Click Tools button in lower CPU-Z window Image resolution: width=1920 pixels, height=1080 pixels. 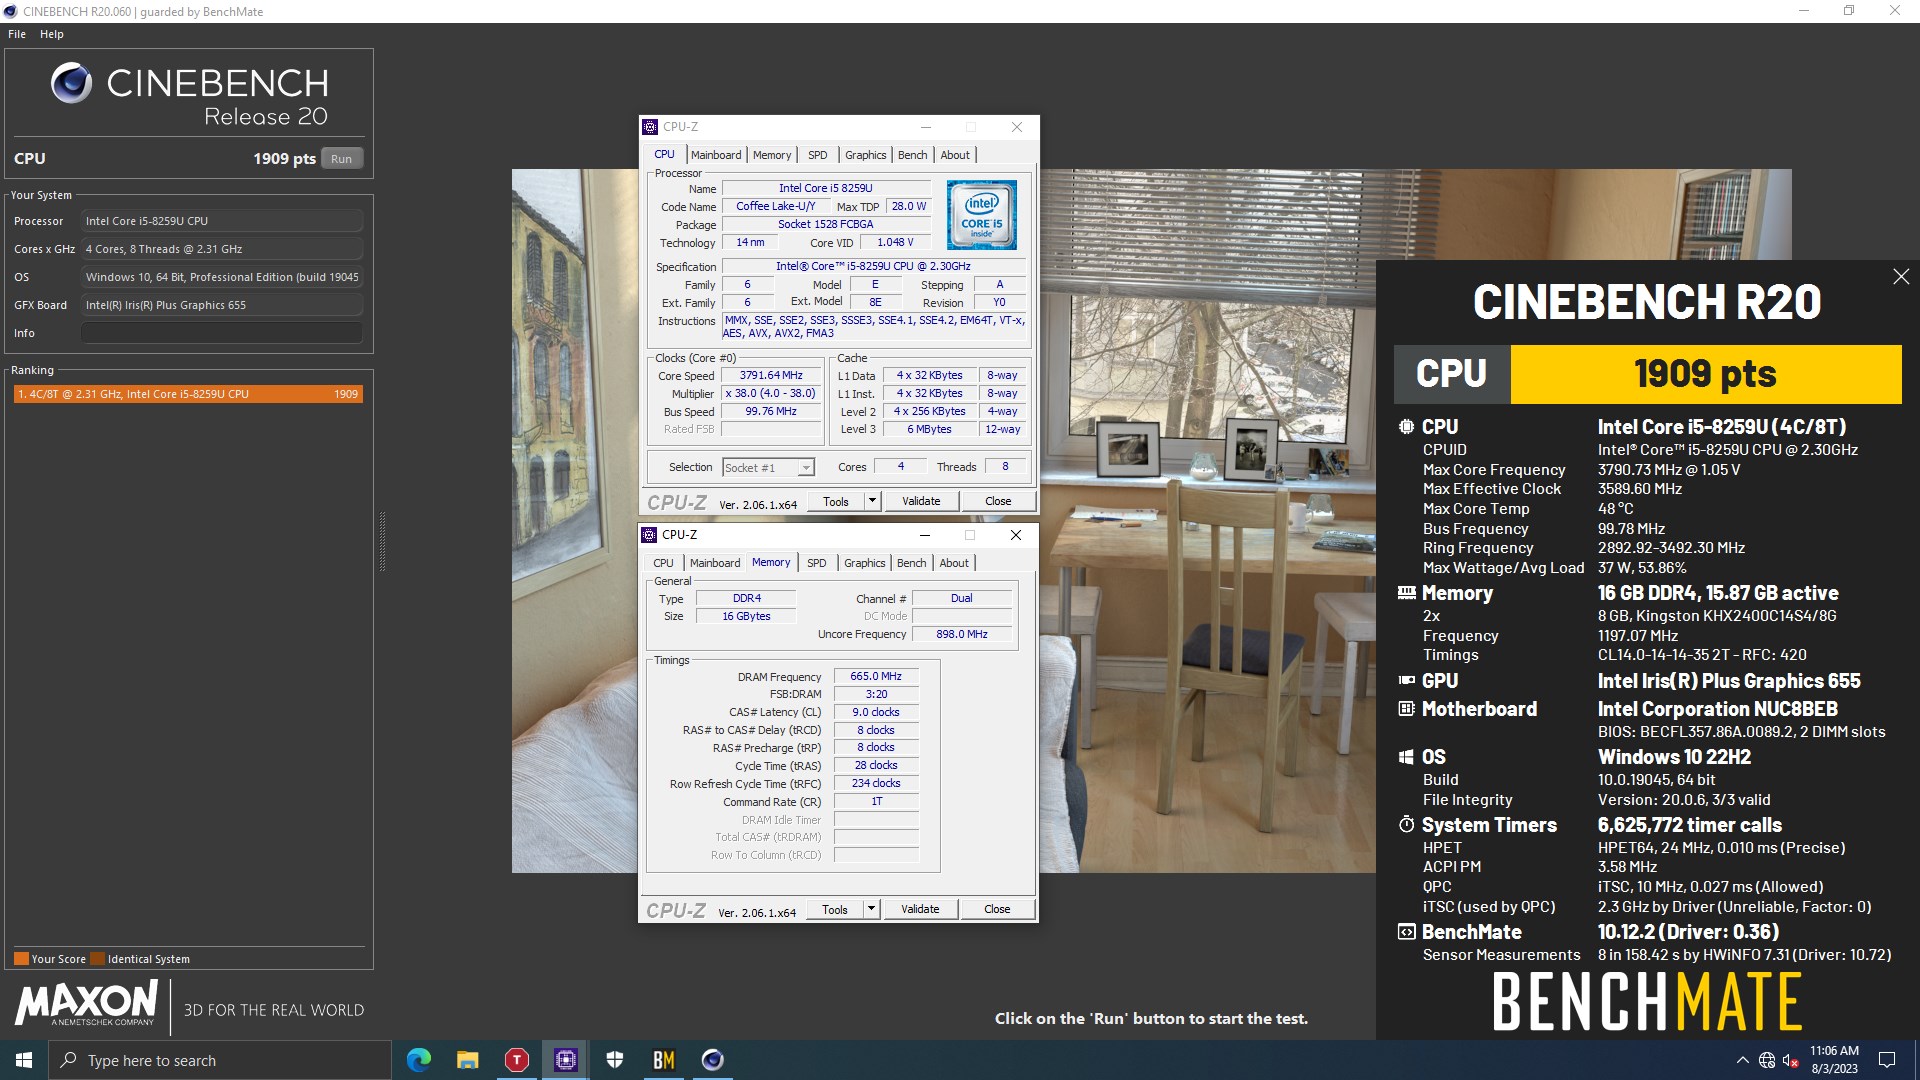point(835,910)
